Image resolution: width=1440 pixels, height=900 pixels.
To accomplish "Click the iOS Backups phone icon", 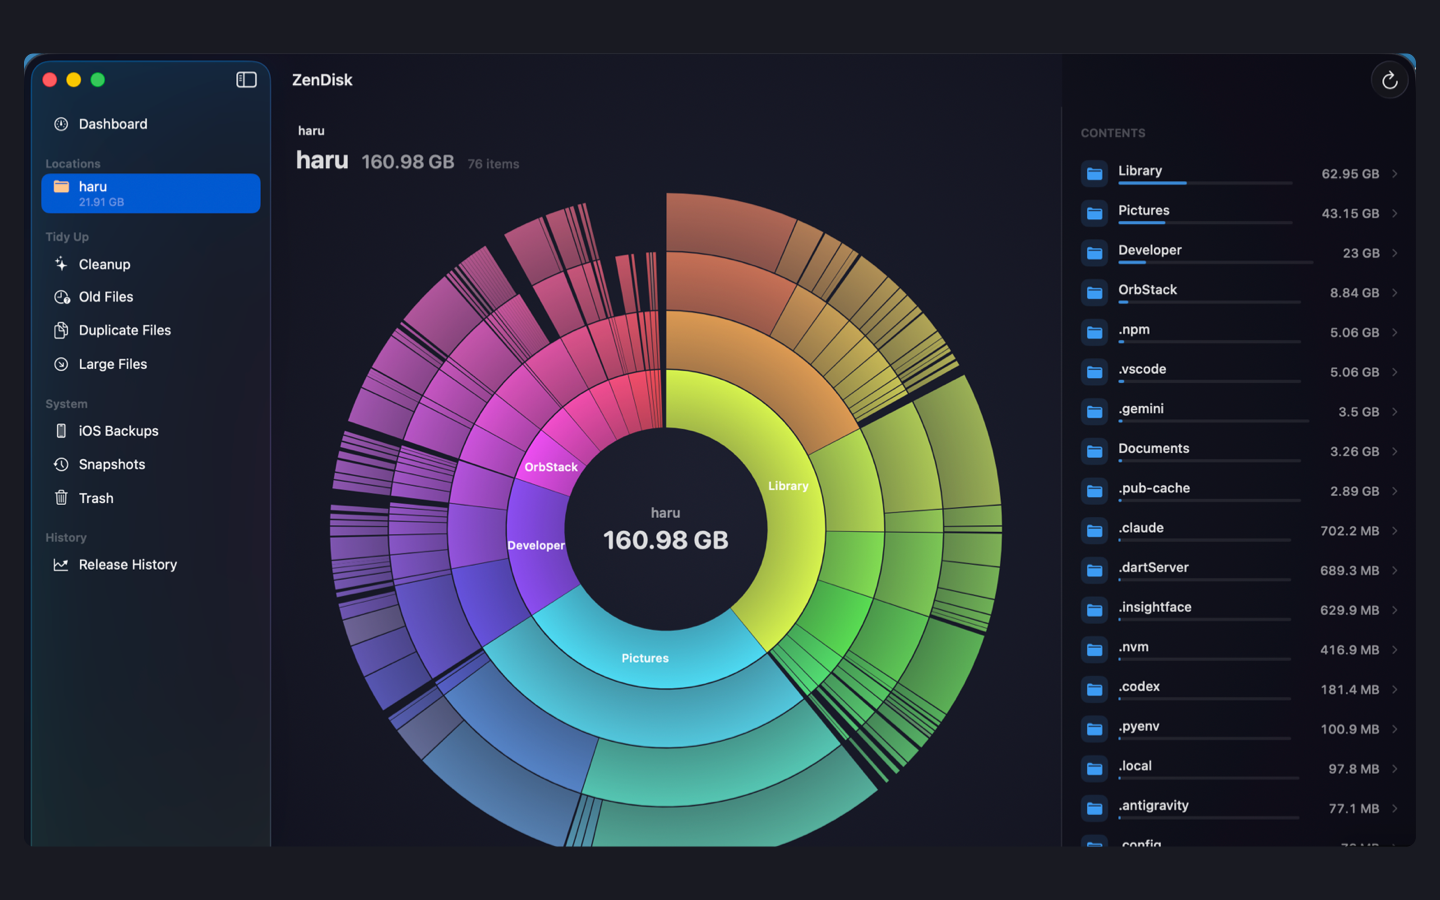I will (61, 431).
